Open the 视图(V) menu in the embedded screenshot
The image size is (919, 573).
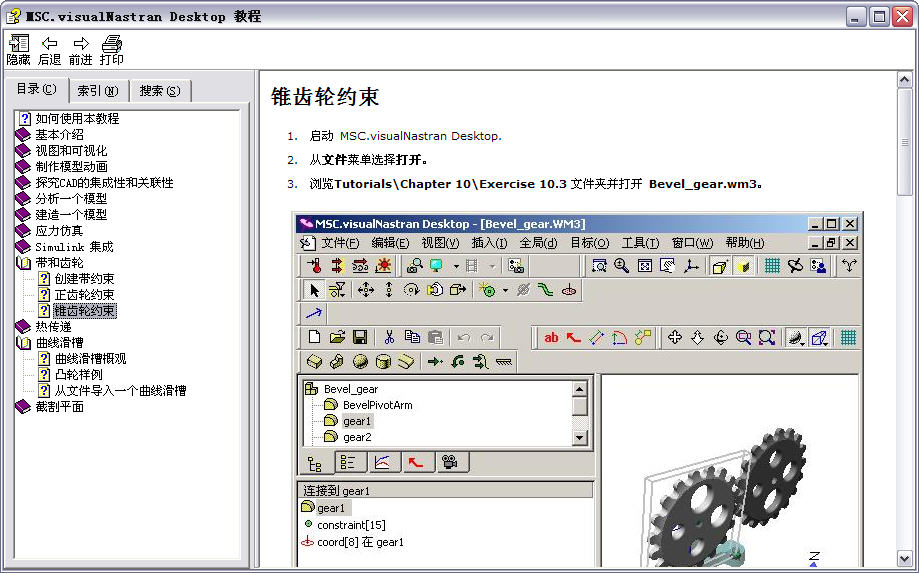tap(440, 243)
